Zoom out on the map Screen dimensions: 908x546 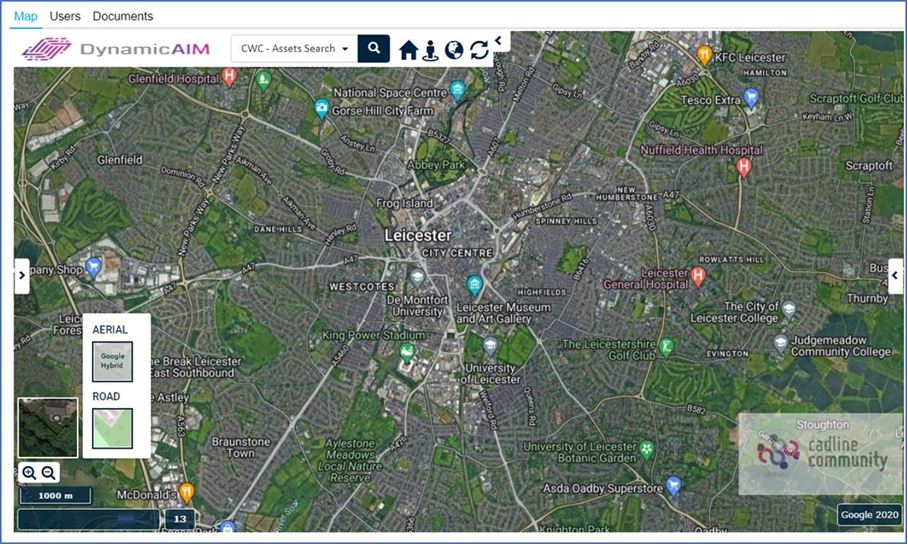[x=49, y=473]
